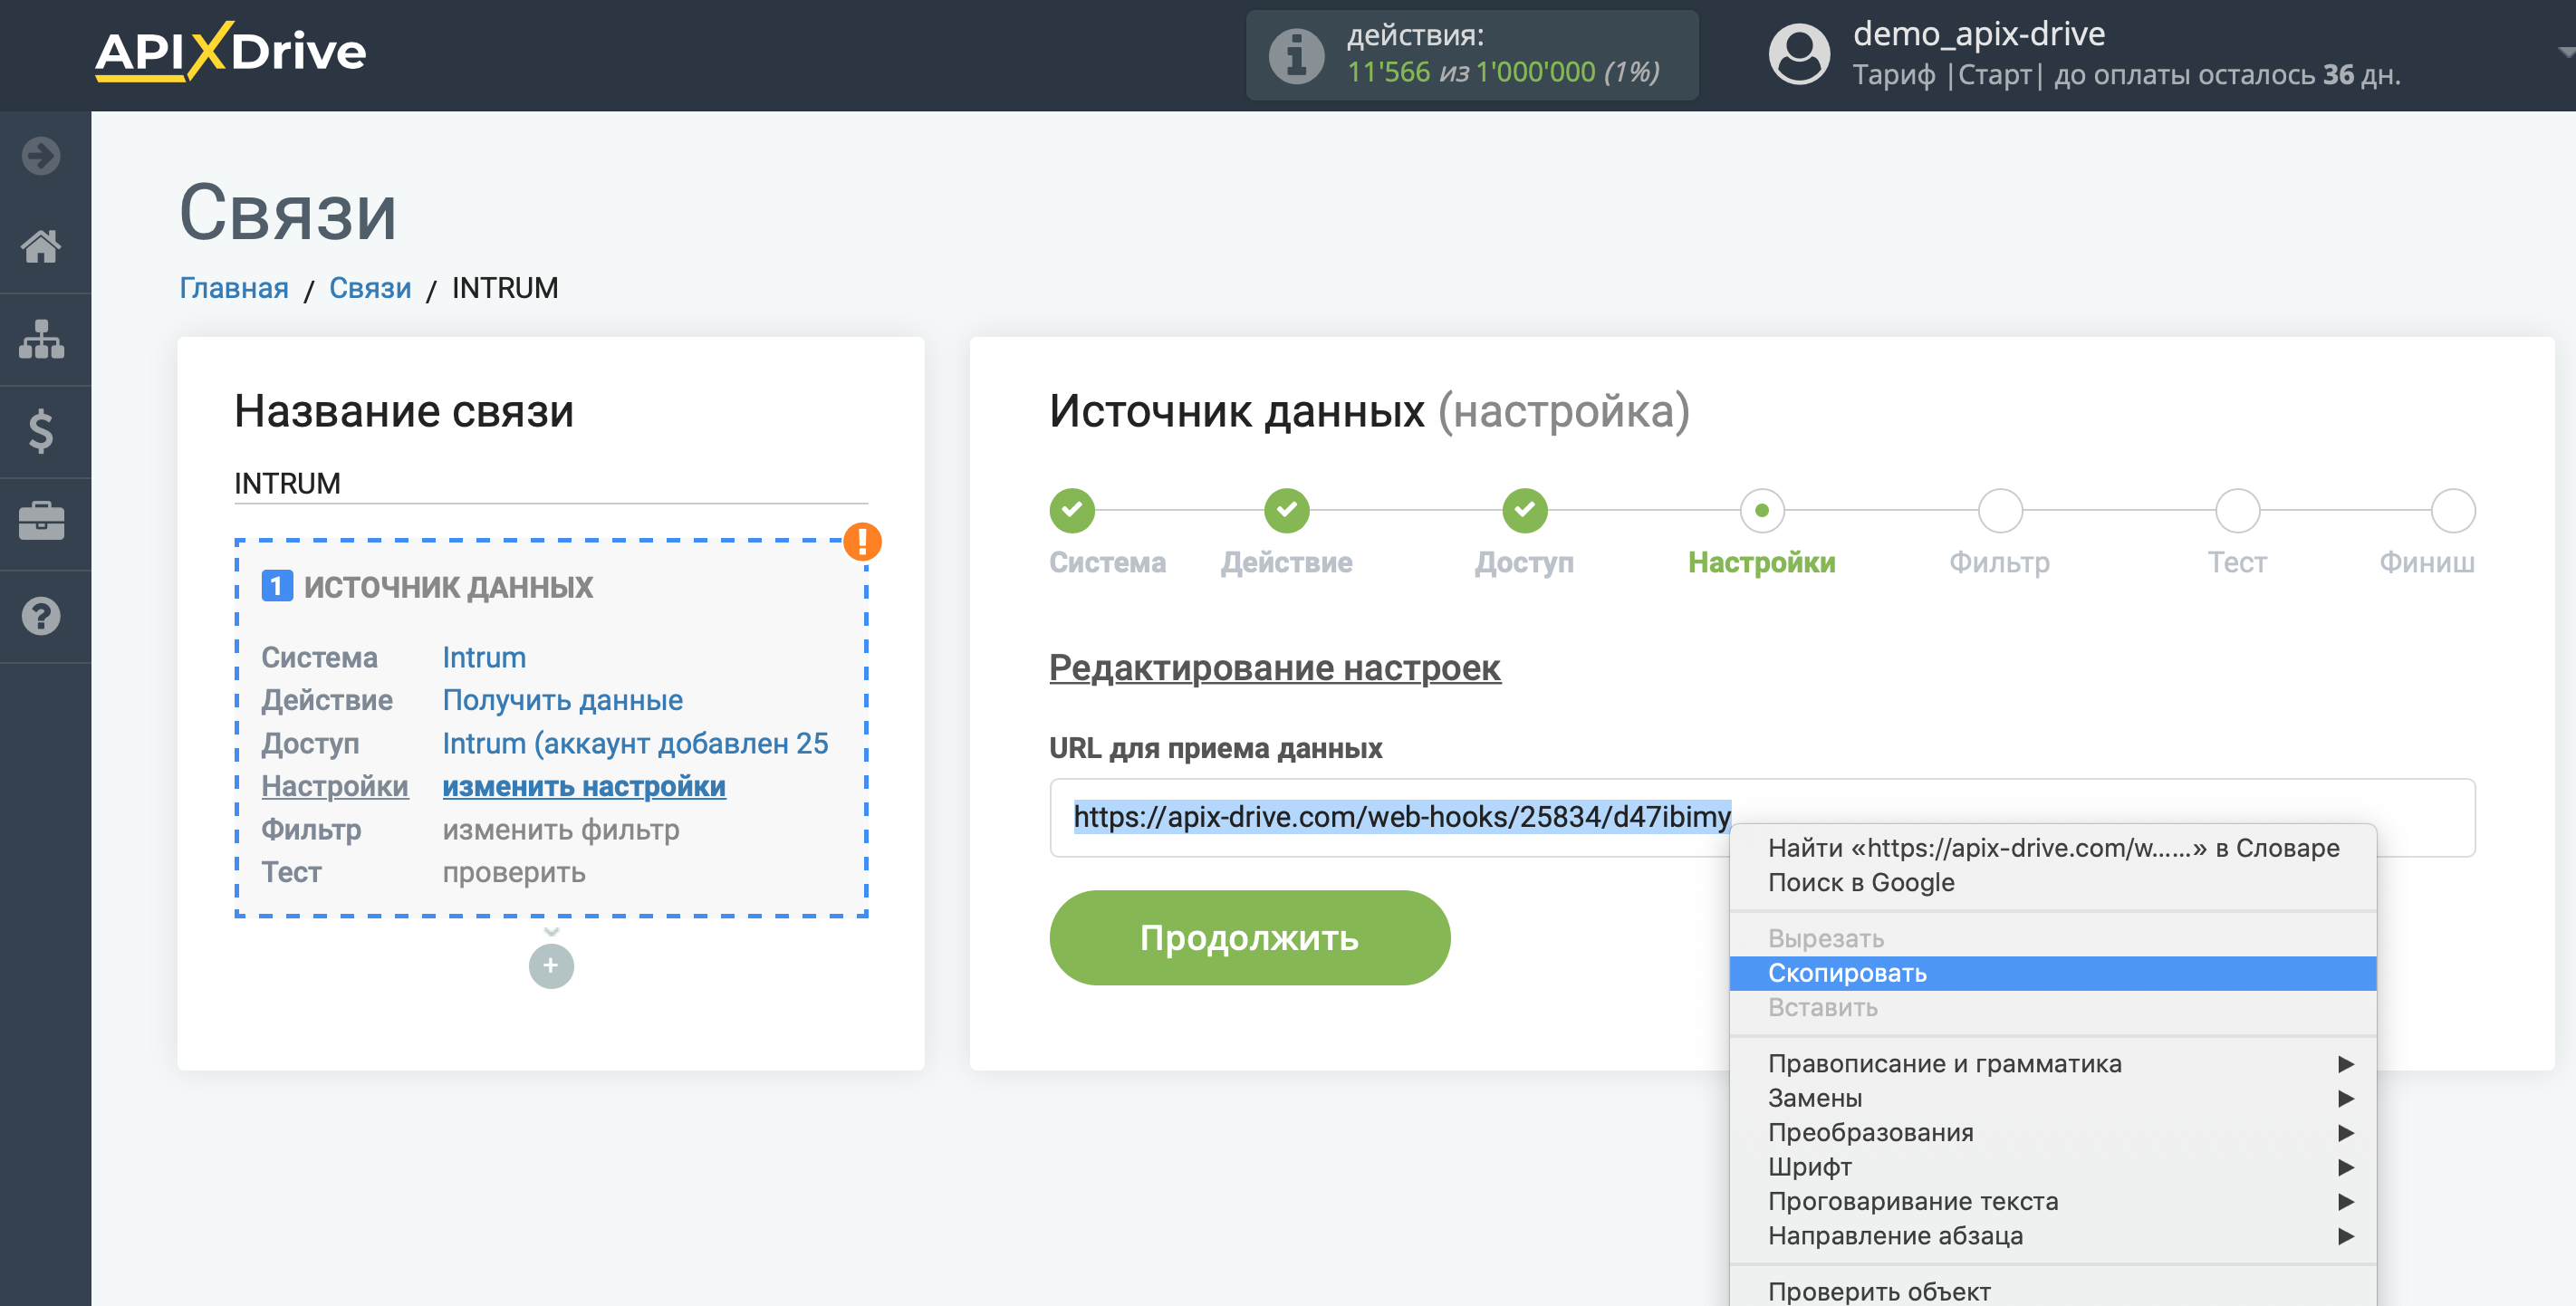The image size is (2576, 1306).
Task: Choose Вырезать in context menu
Action: click(x=2052, y=938)
